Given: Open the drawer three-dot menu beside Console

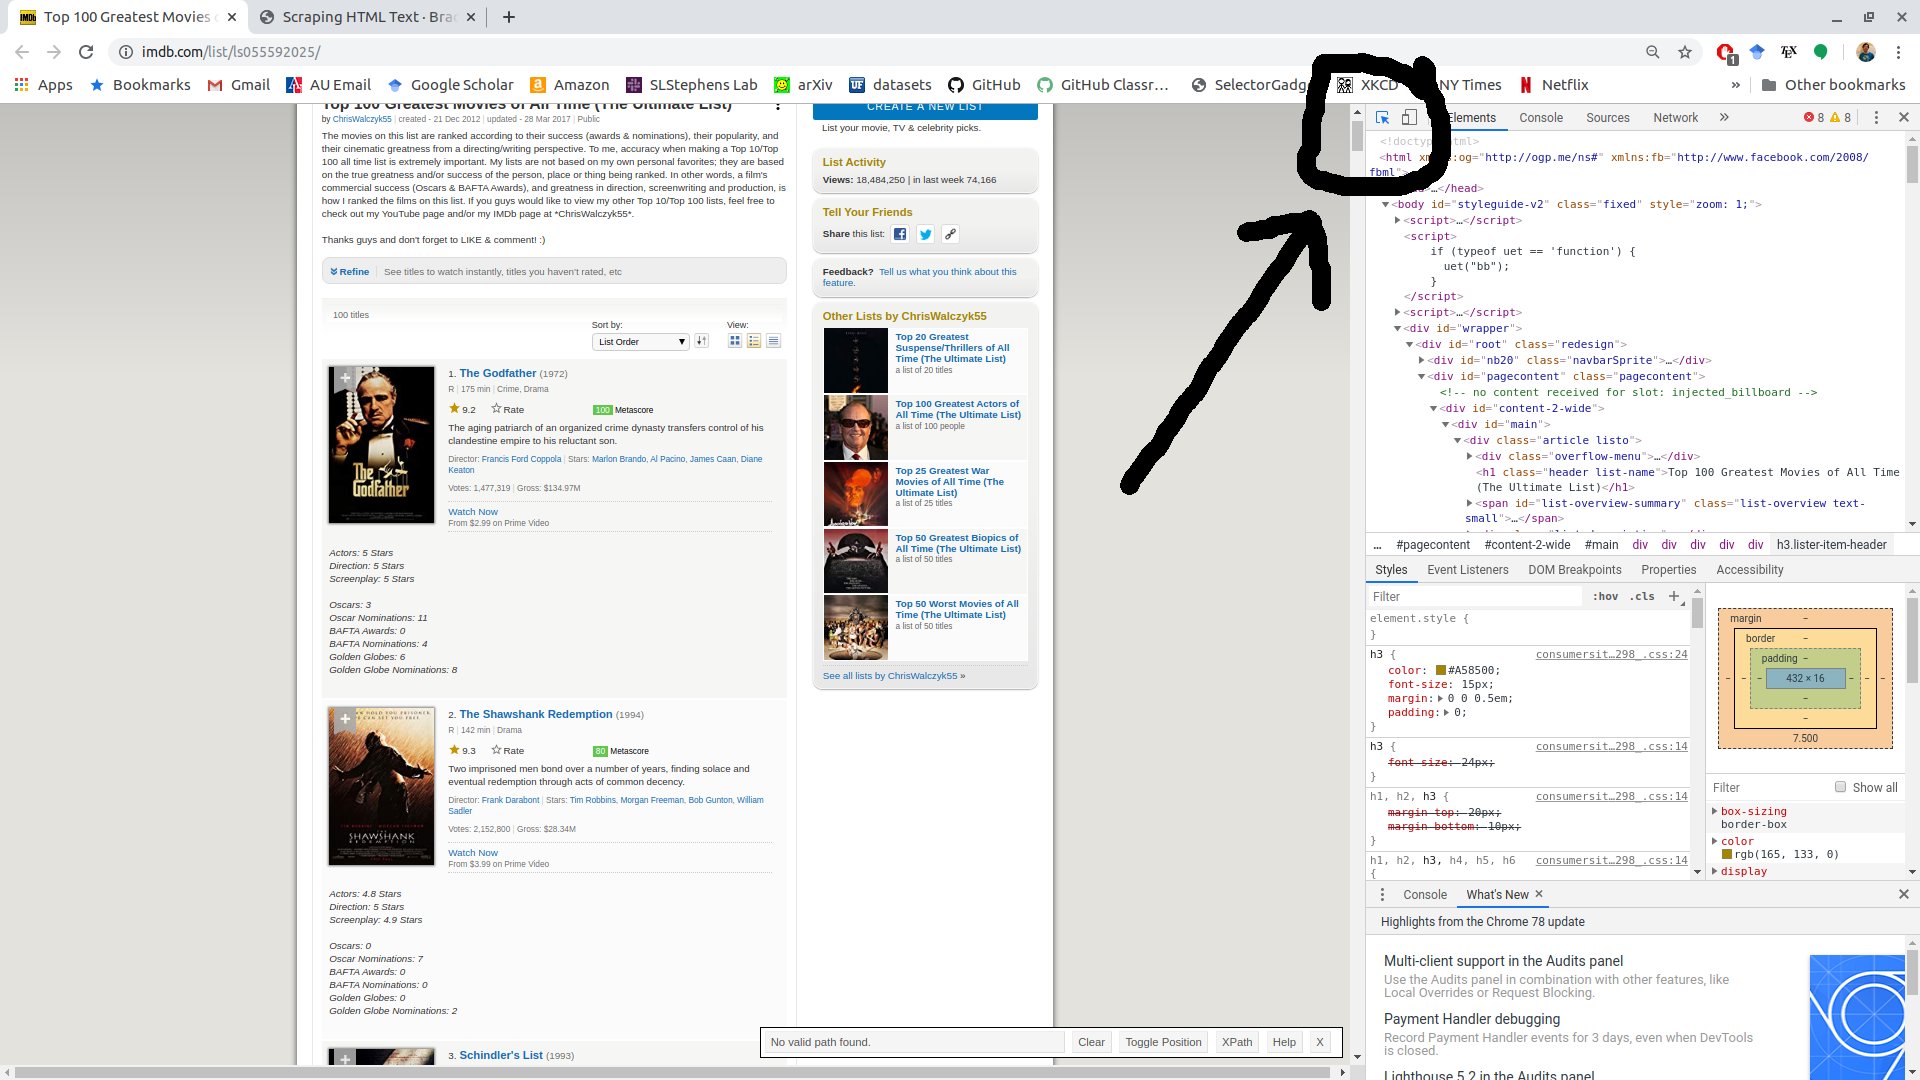Looking at the screenshot, I should 1383,894.
